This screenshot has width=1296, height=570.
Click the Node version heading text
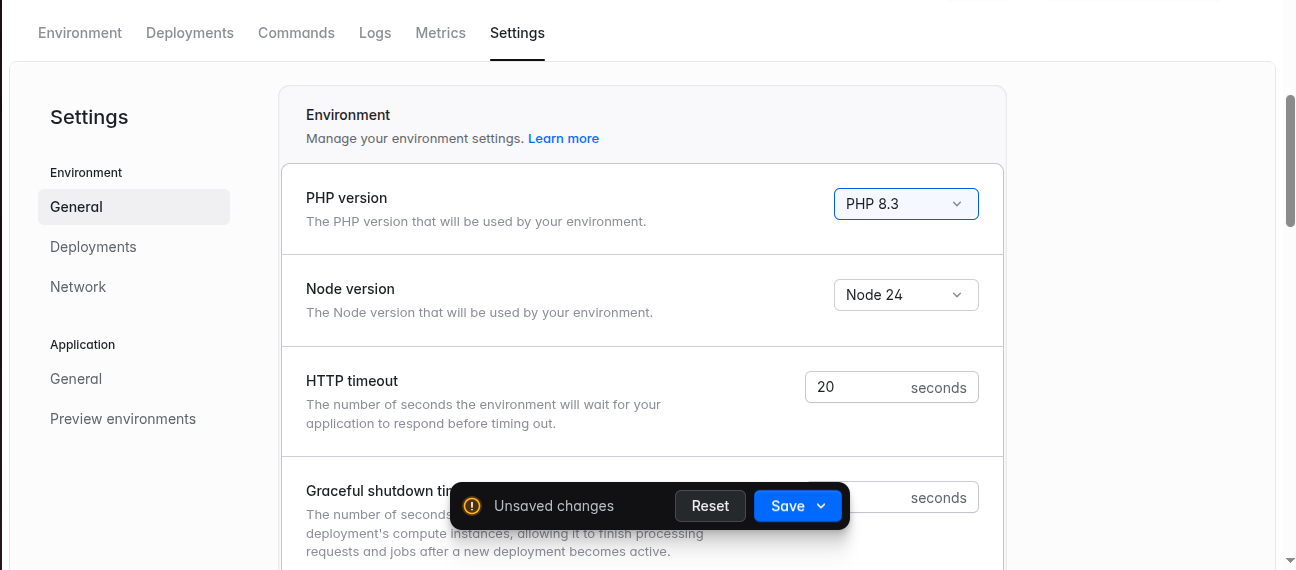pos(350,289)
